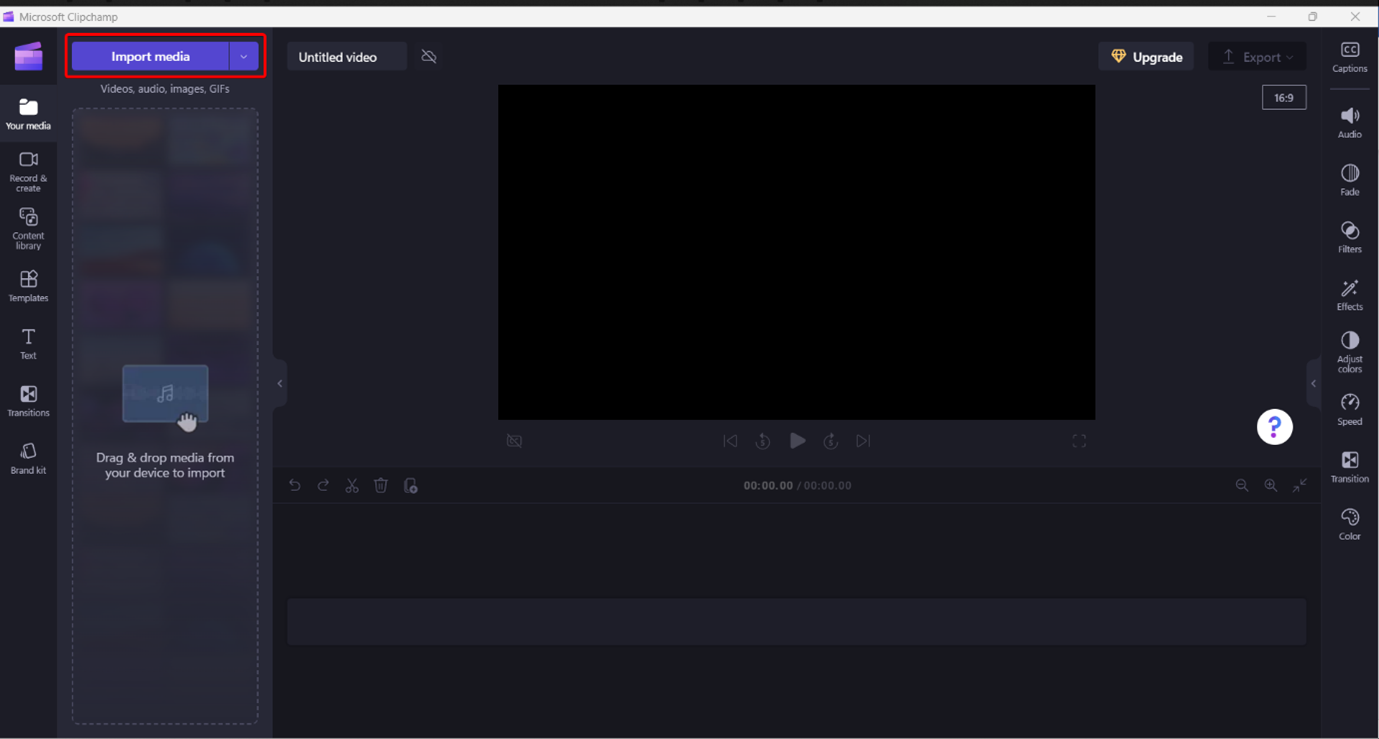
Task: Open the Import media dropdown arrow
Action: 244,57
